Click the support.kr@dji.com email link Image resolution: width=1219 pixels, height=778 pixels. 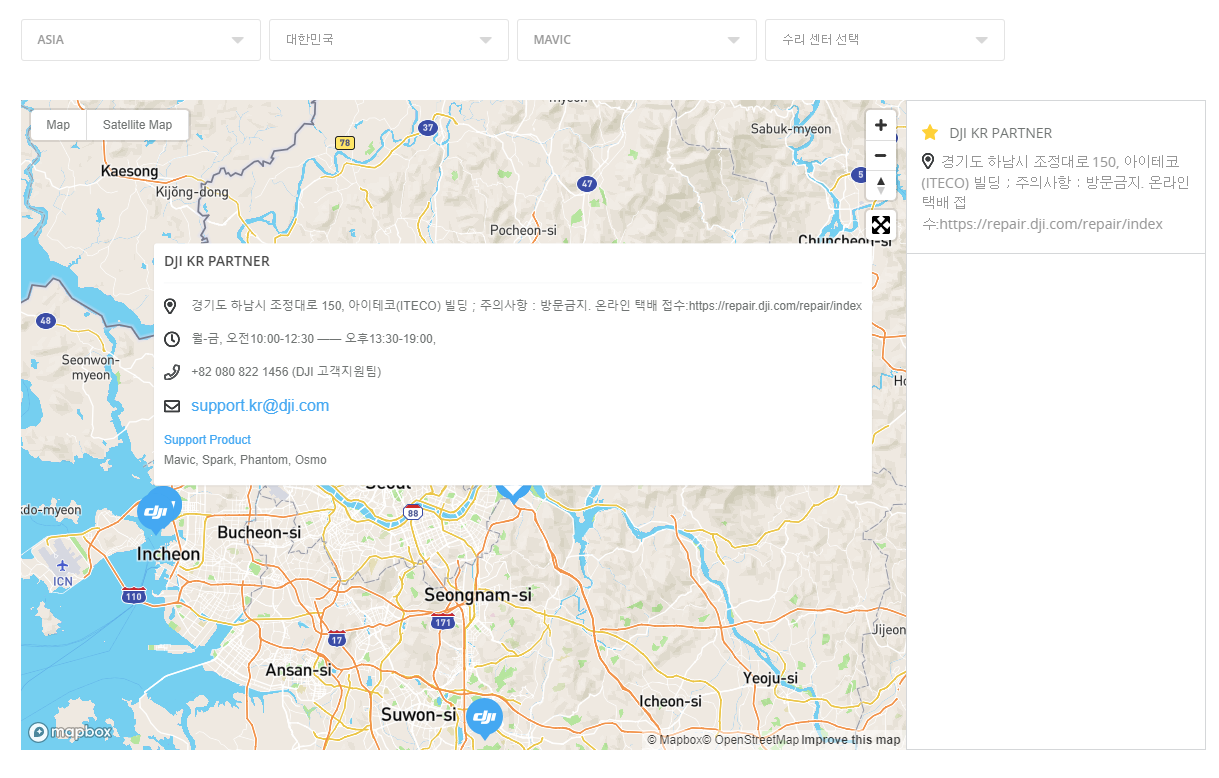click(x=260, y=406)
